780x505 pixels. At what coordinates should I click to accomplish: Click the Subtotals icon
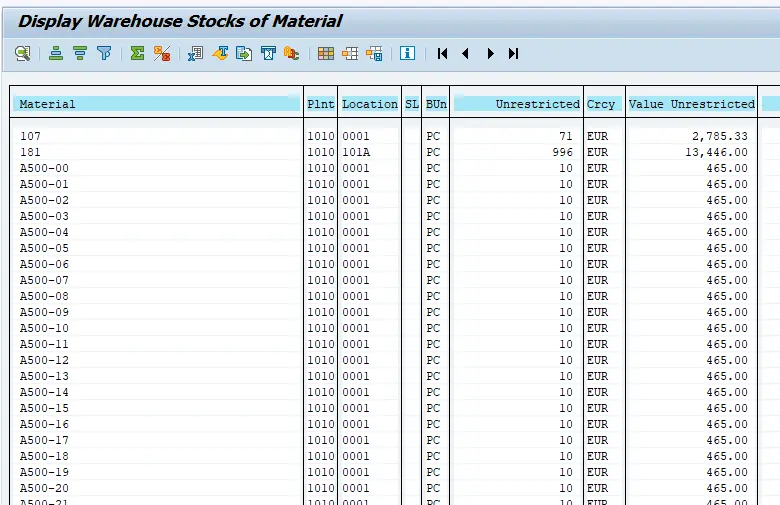click(161, 54)
